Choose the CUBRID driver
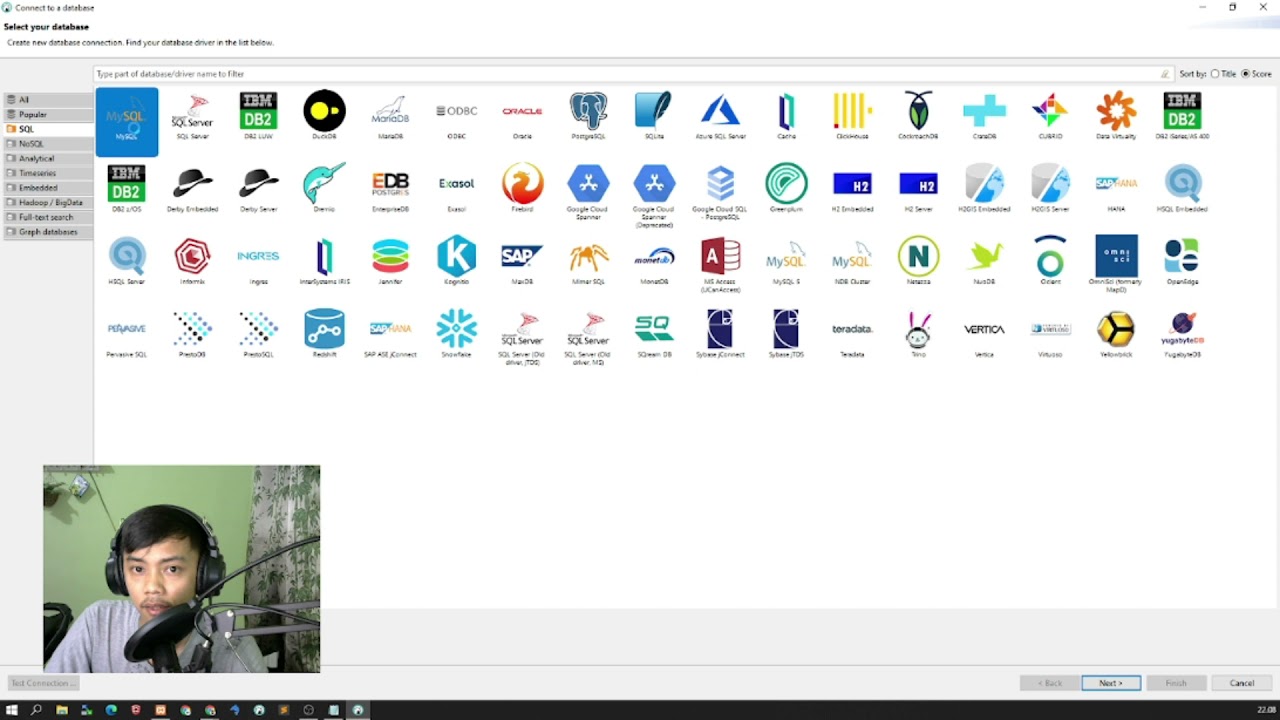This screenshot has height=720, width=1280. pos(1050,115)
